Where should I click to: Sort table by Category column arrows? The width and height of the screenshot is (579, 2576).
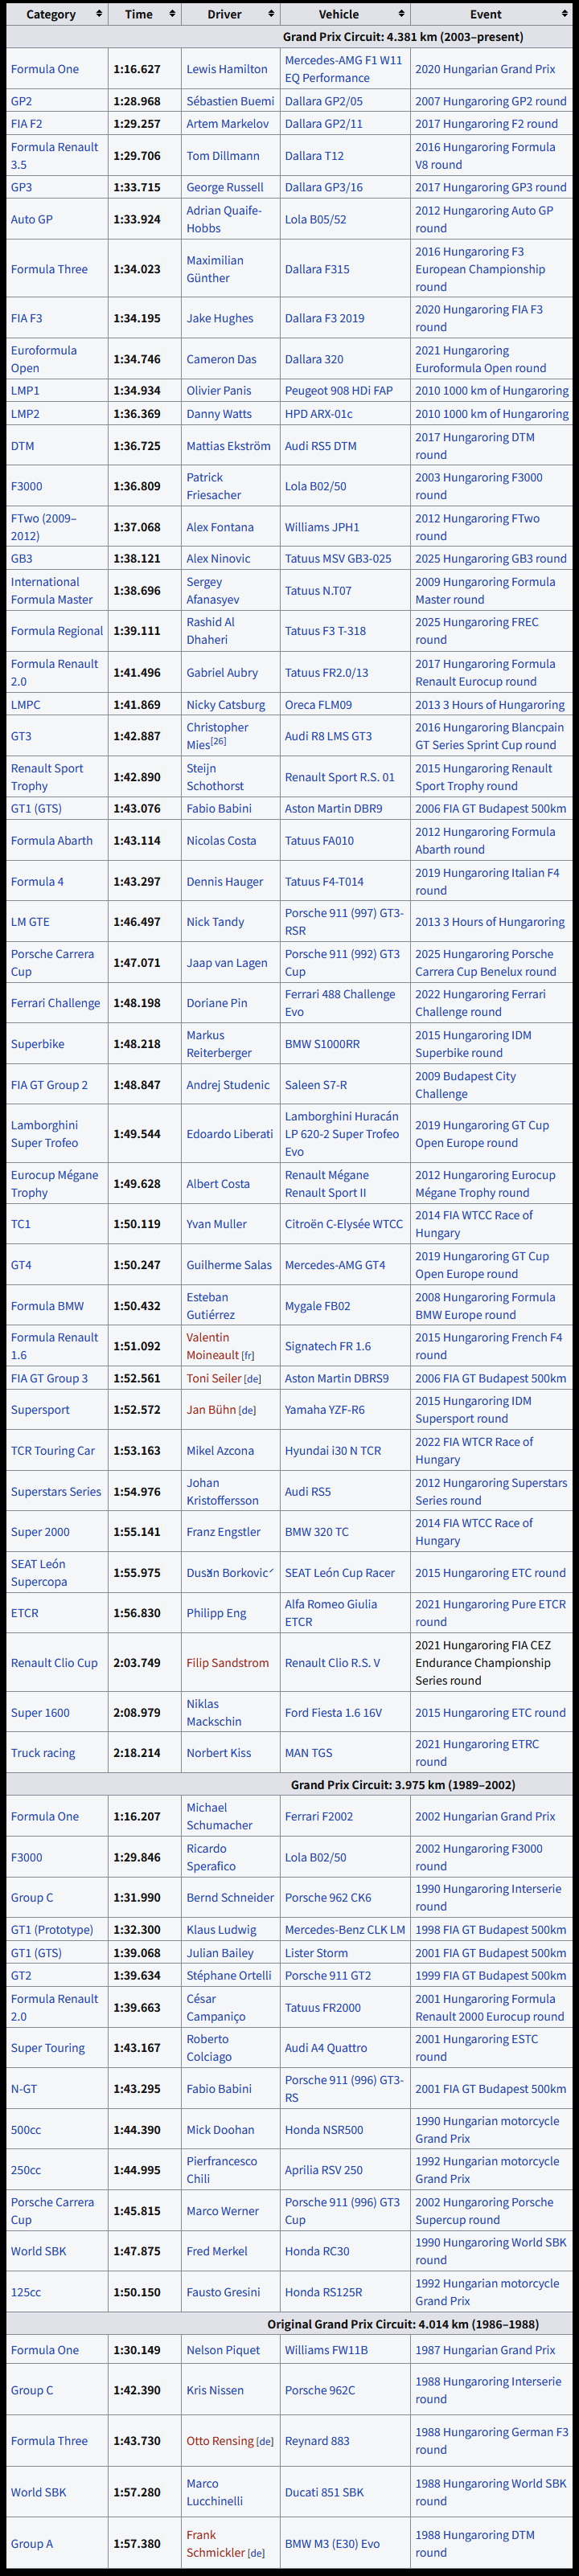tap(99, 14)
